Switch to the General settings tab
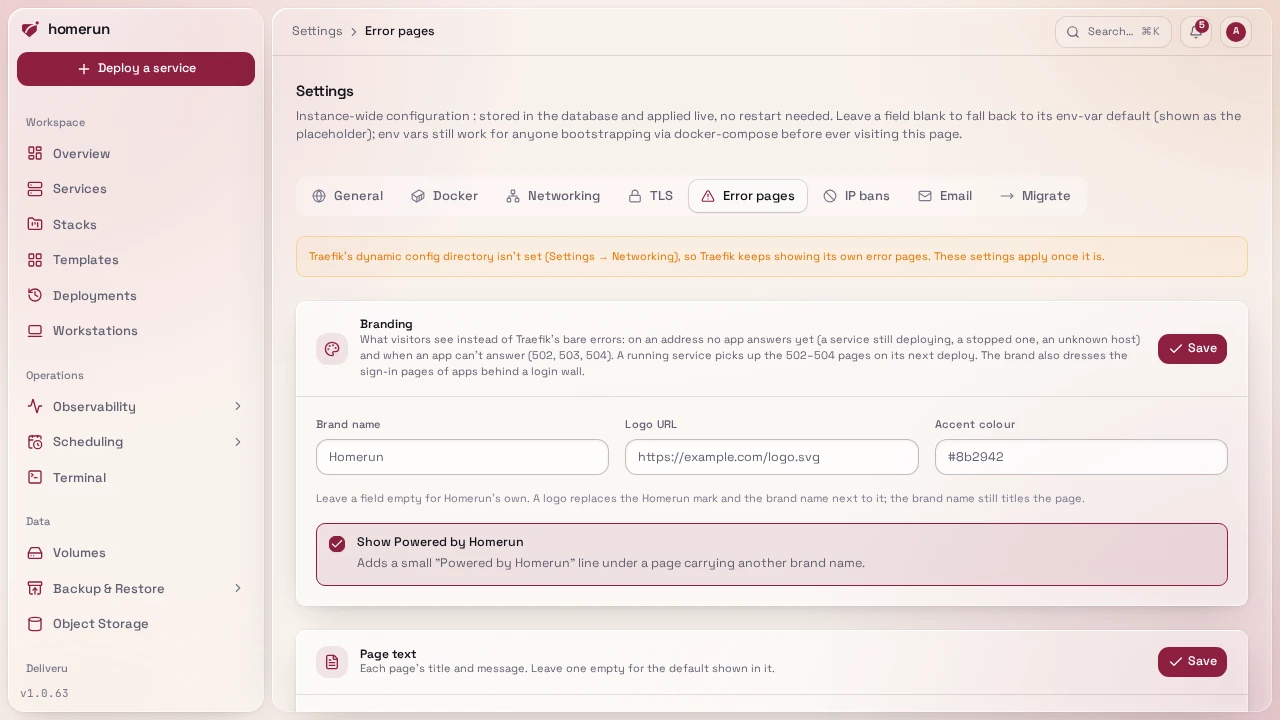This screenshot has width=1280, height=720. [x=347, y=196]
